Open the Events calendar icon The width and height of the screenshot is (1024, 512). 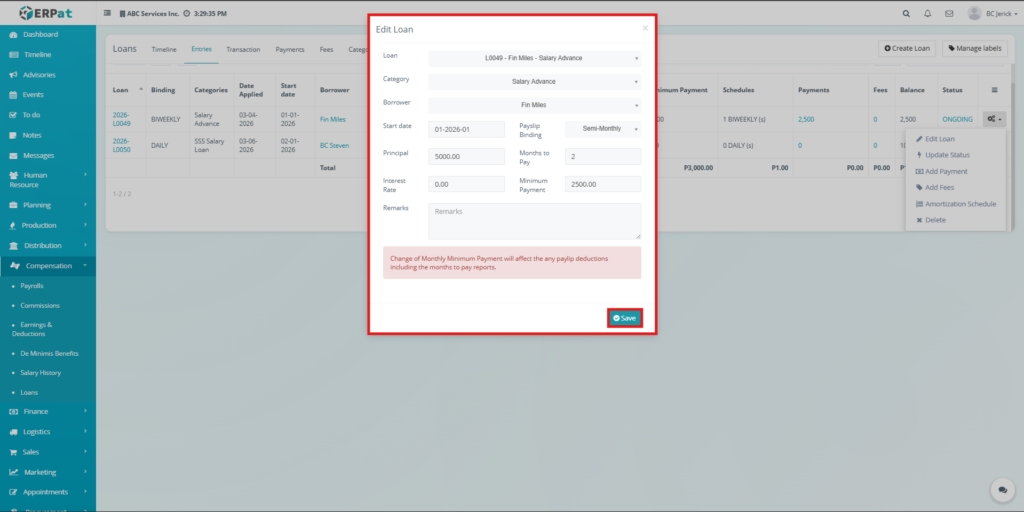coord(13,95)
